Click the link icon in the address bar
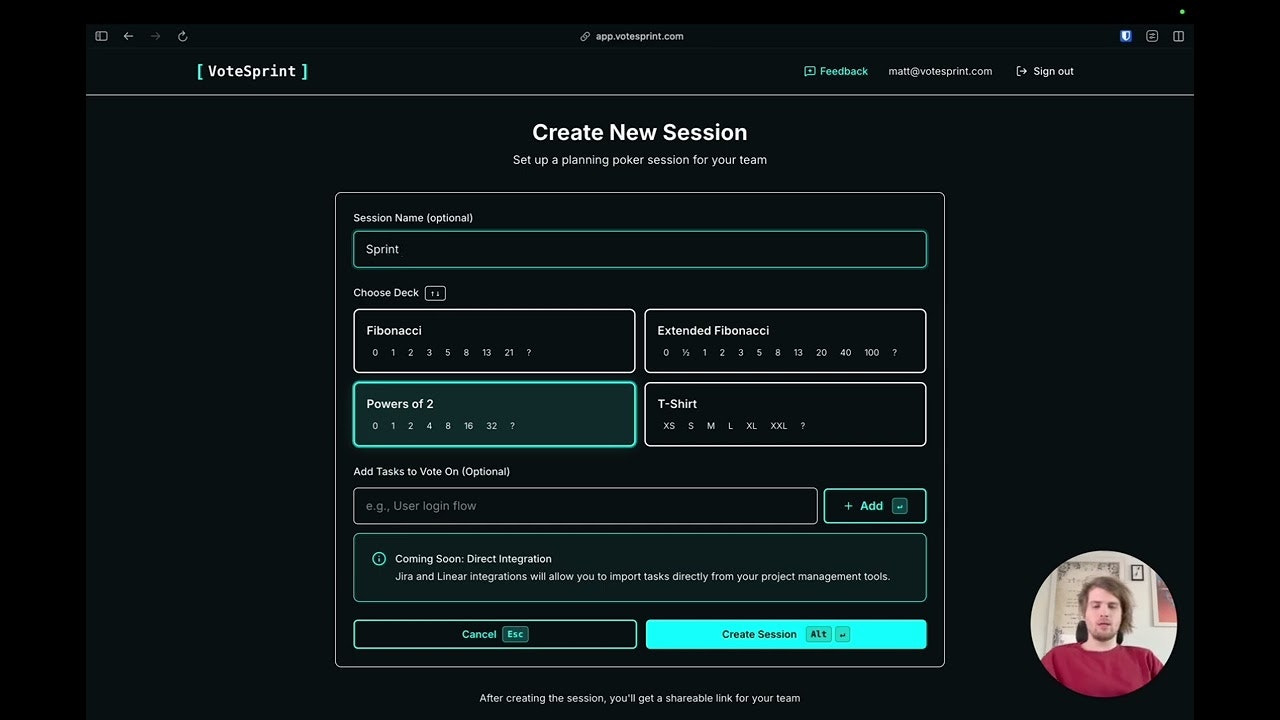This screenshot has width=1280, height=720. pos(584,36)
